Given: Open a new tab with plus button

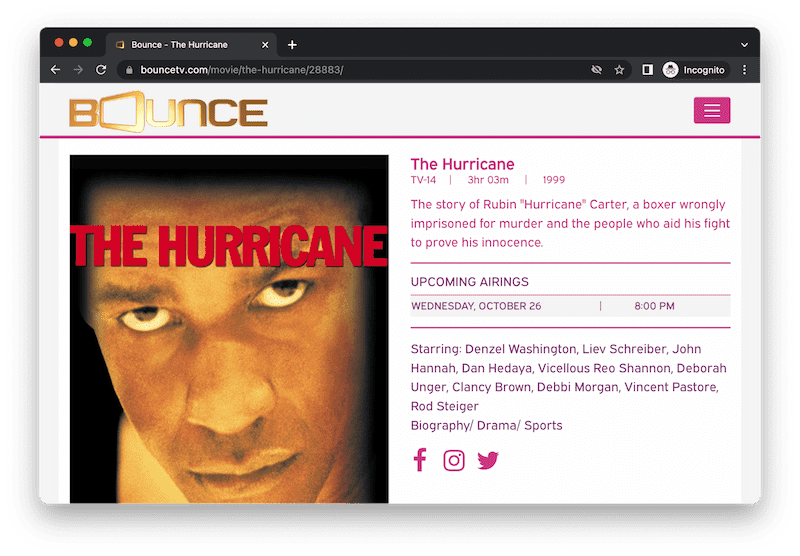Looking at the screenshot, I should coord(292,45).
